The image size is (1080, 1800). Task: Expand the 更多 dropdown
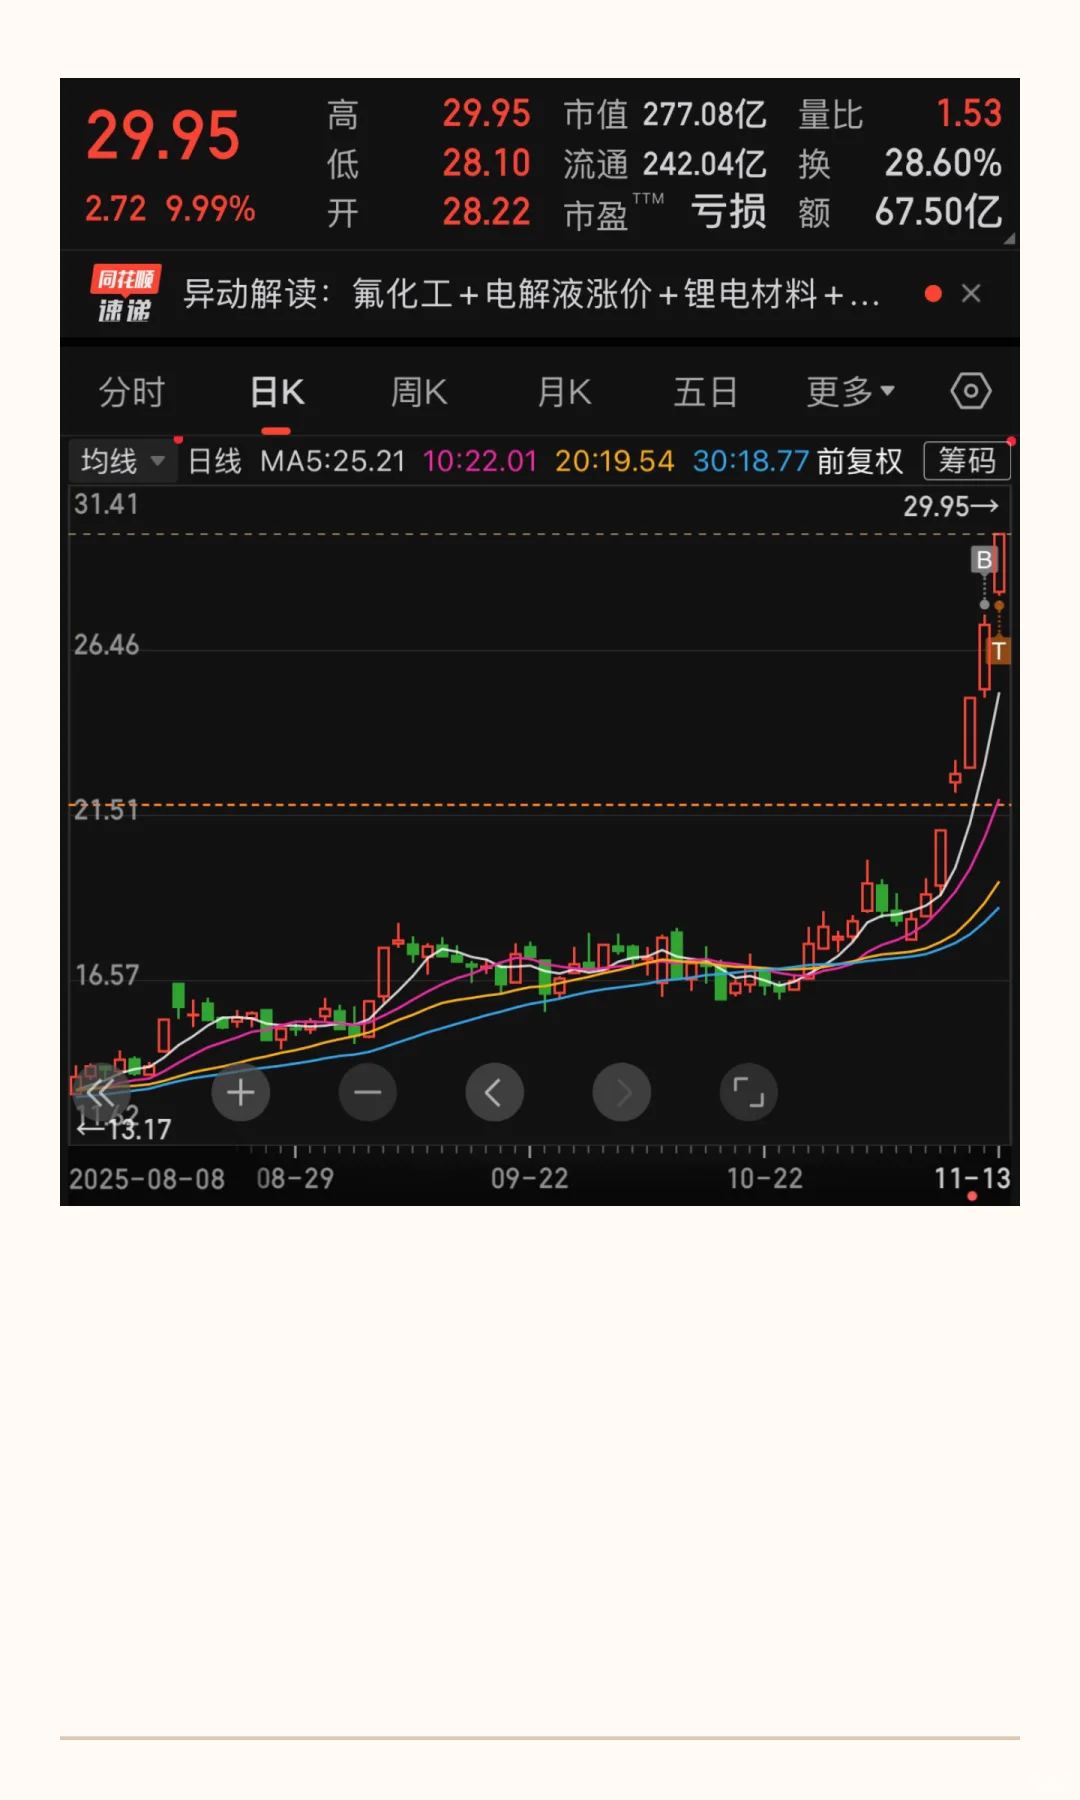pos(850,392)
